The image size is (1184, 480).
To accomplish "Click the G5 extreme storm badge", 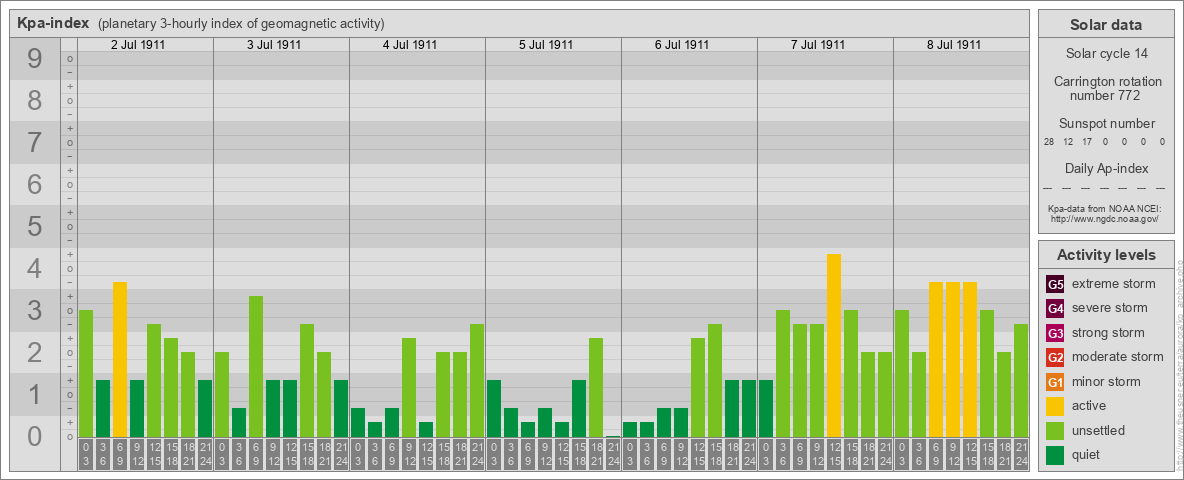I will (x=1055, y=285).
